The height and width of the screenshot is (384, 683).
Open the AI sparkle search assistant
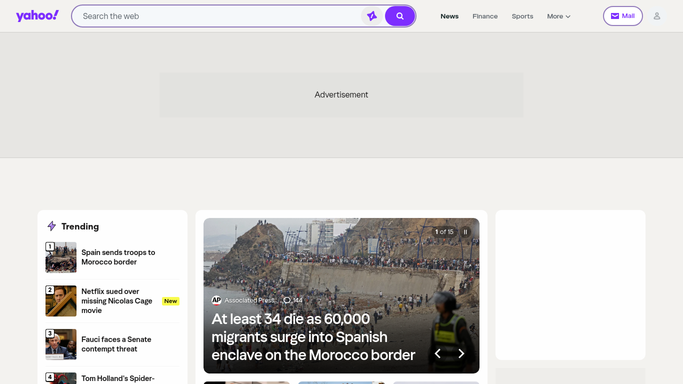pos(372,16)
